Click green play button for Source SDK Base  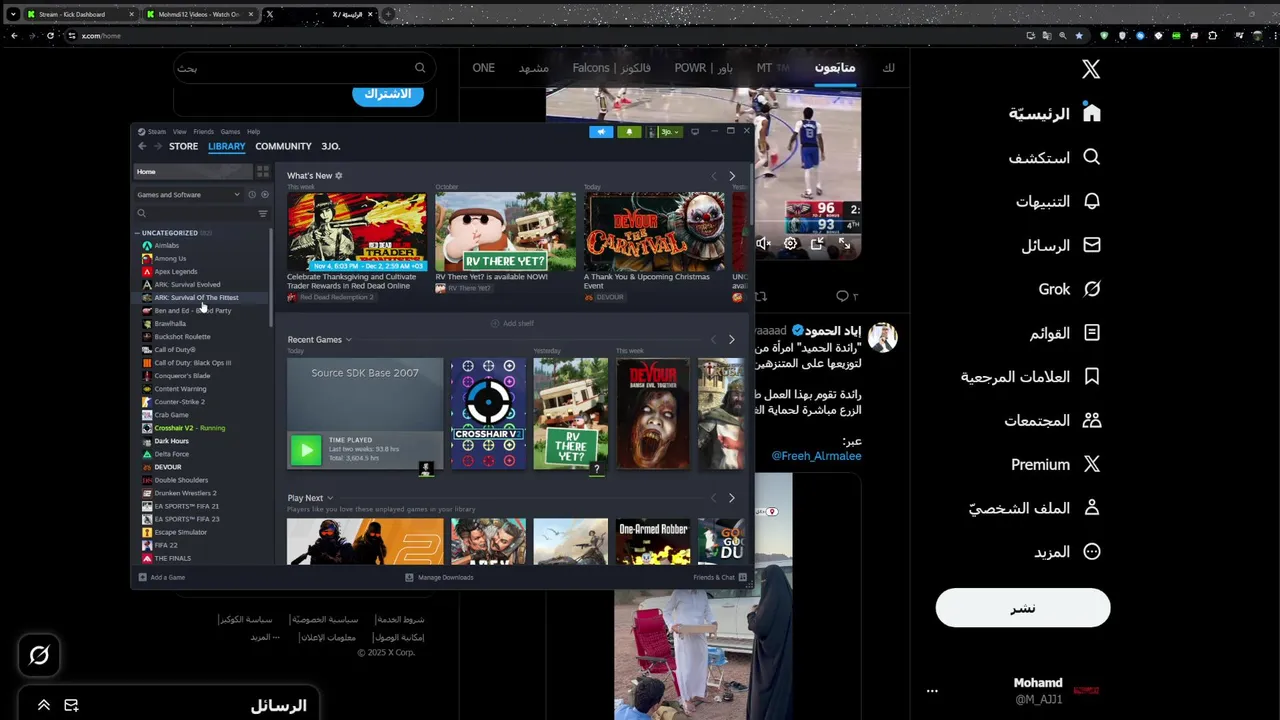[306, 449]
